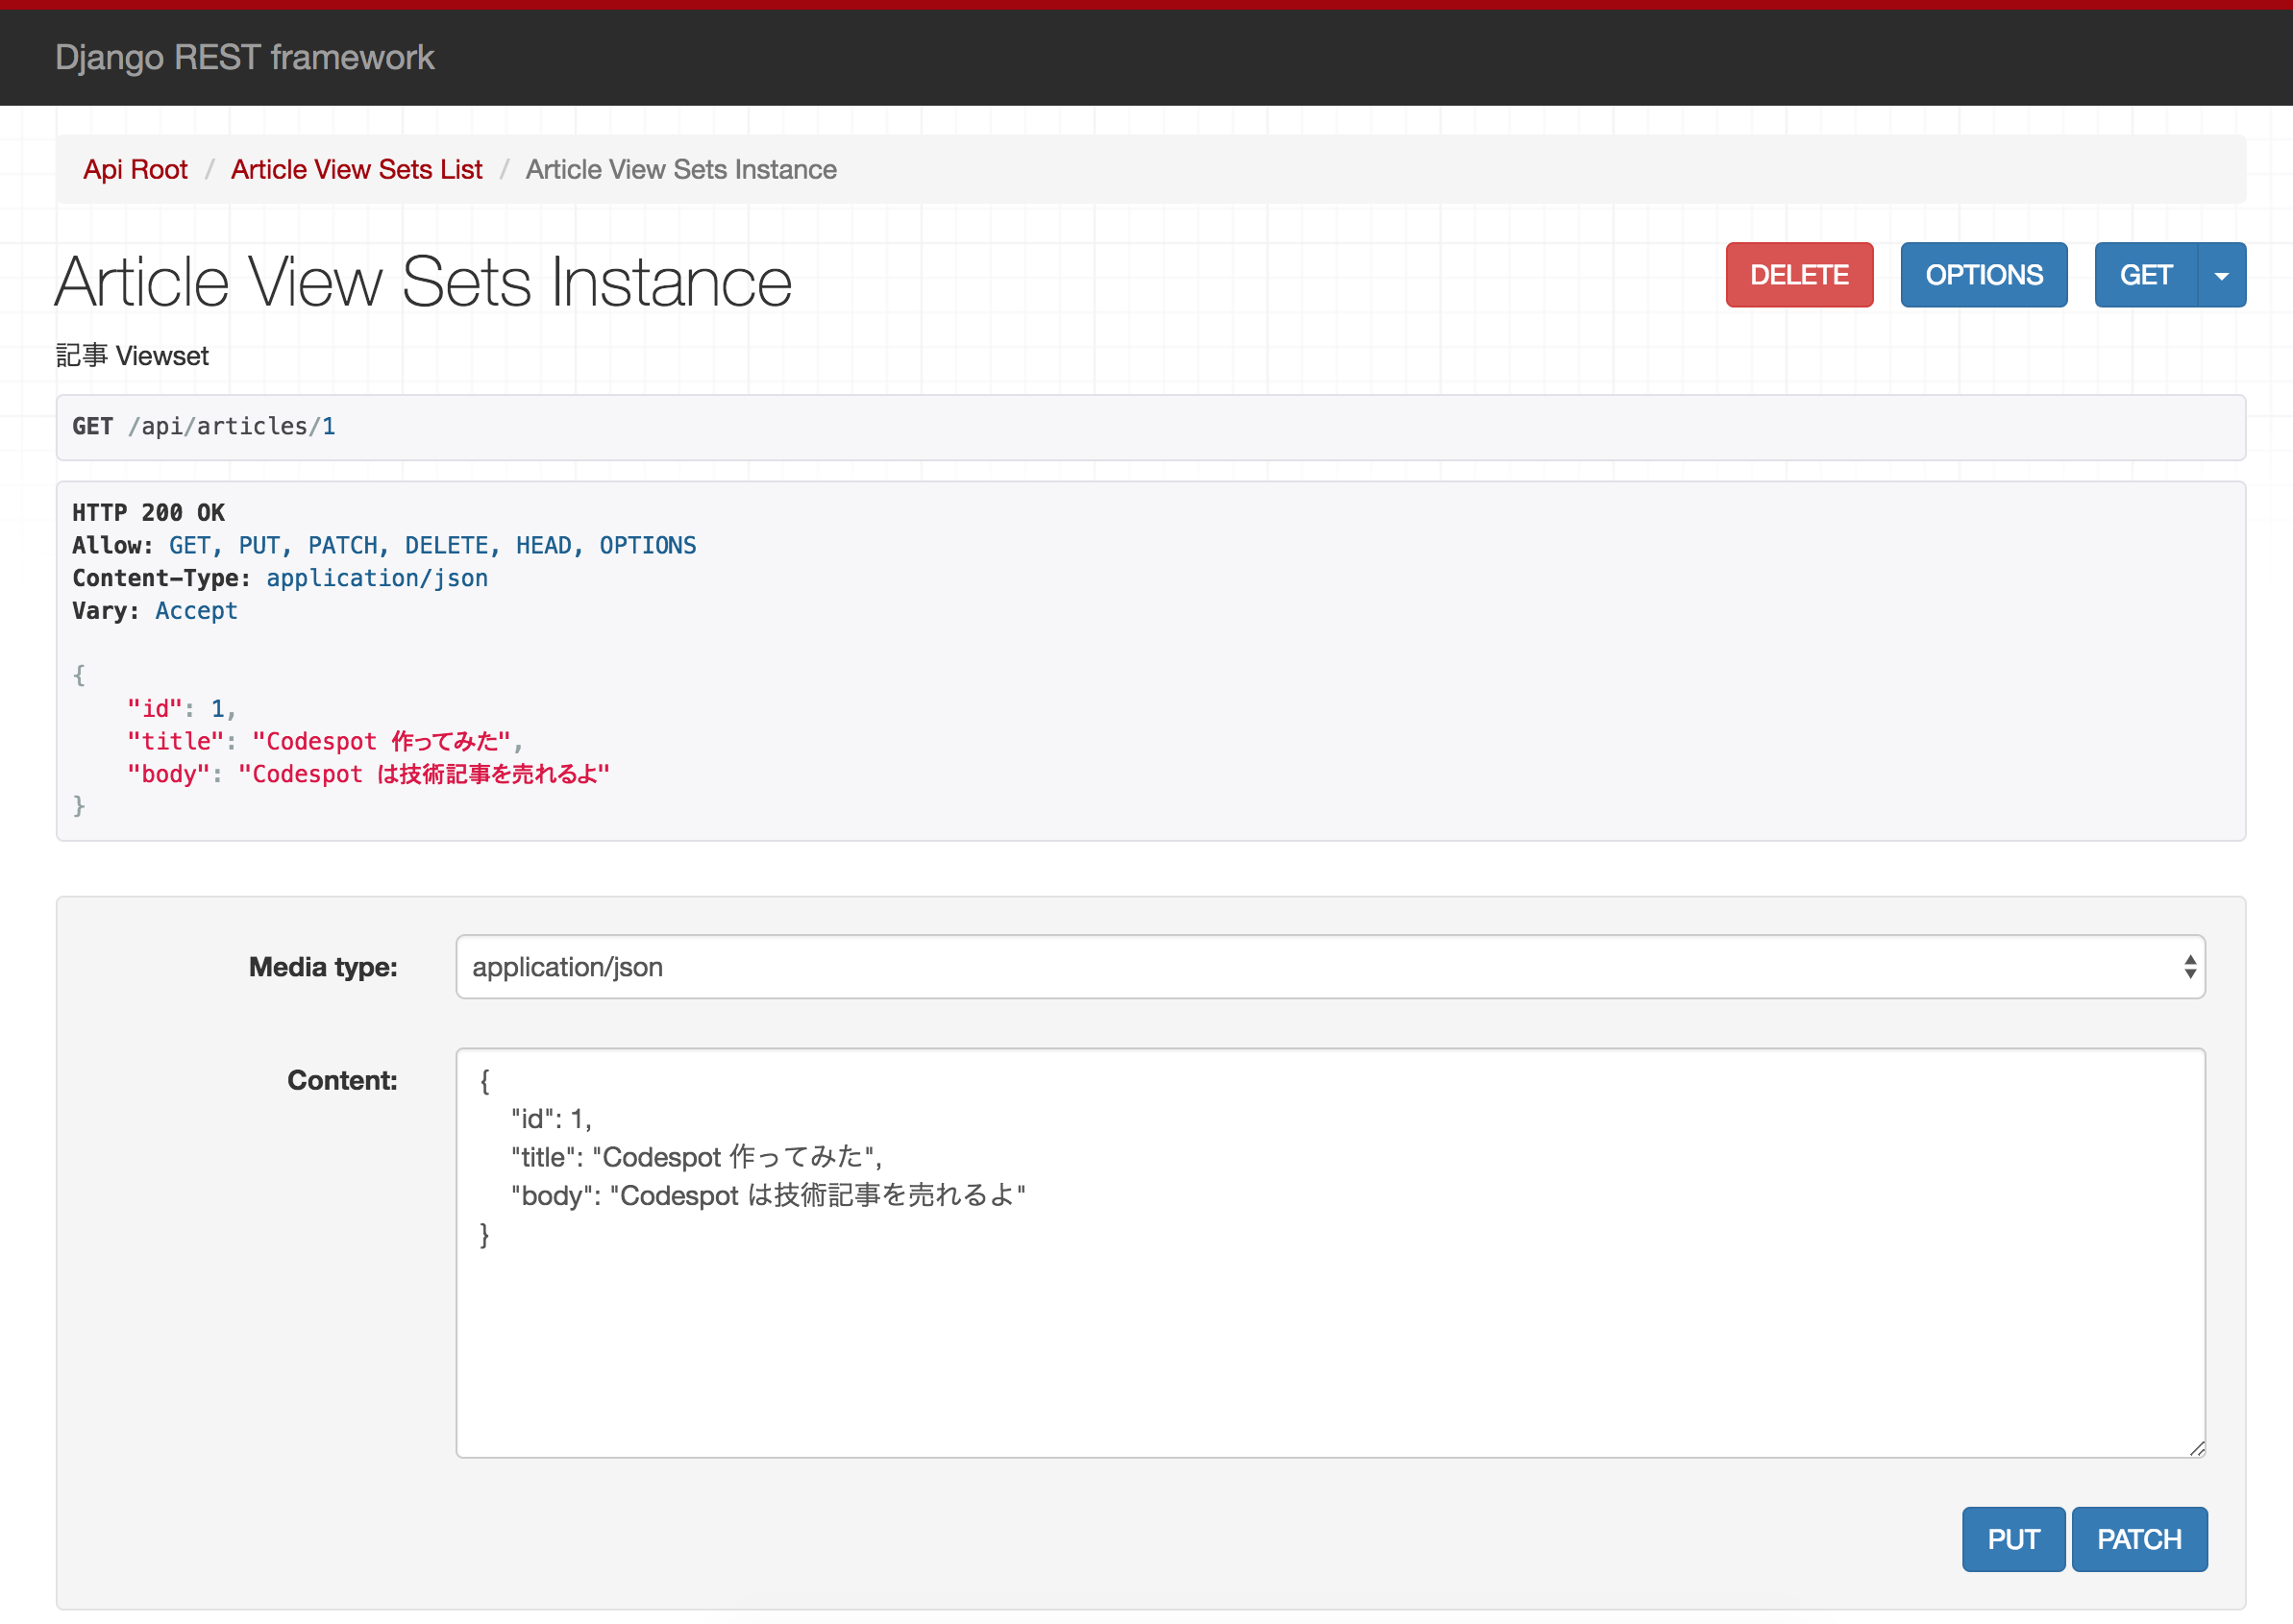2293x1624 pixels.
Task: Click Article View Sets Instance breadcrumb text
Action: 680,170
